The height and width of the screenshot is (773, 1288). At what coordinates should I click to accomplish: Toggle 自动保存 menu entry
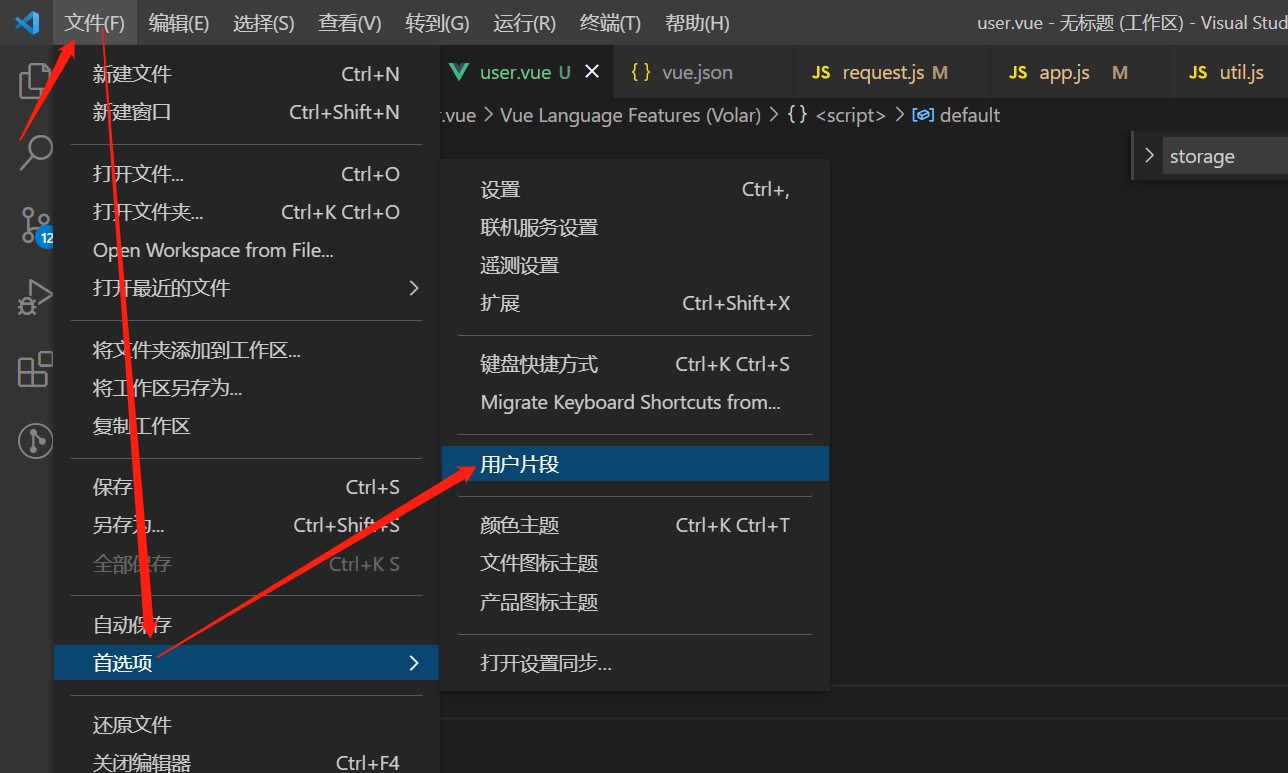point(246,625)
